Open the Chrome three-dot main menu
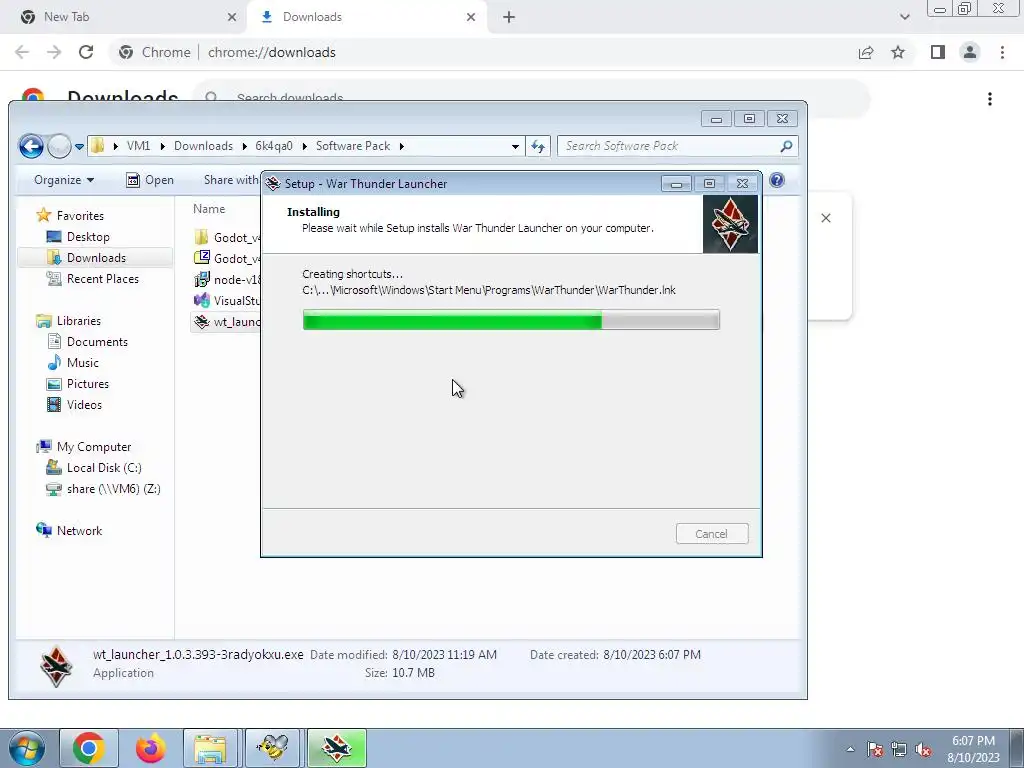1024x768 pixels. [1002, 52]
